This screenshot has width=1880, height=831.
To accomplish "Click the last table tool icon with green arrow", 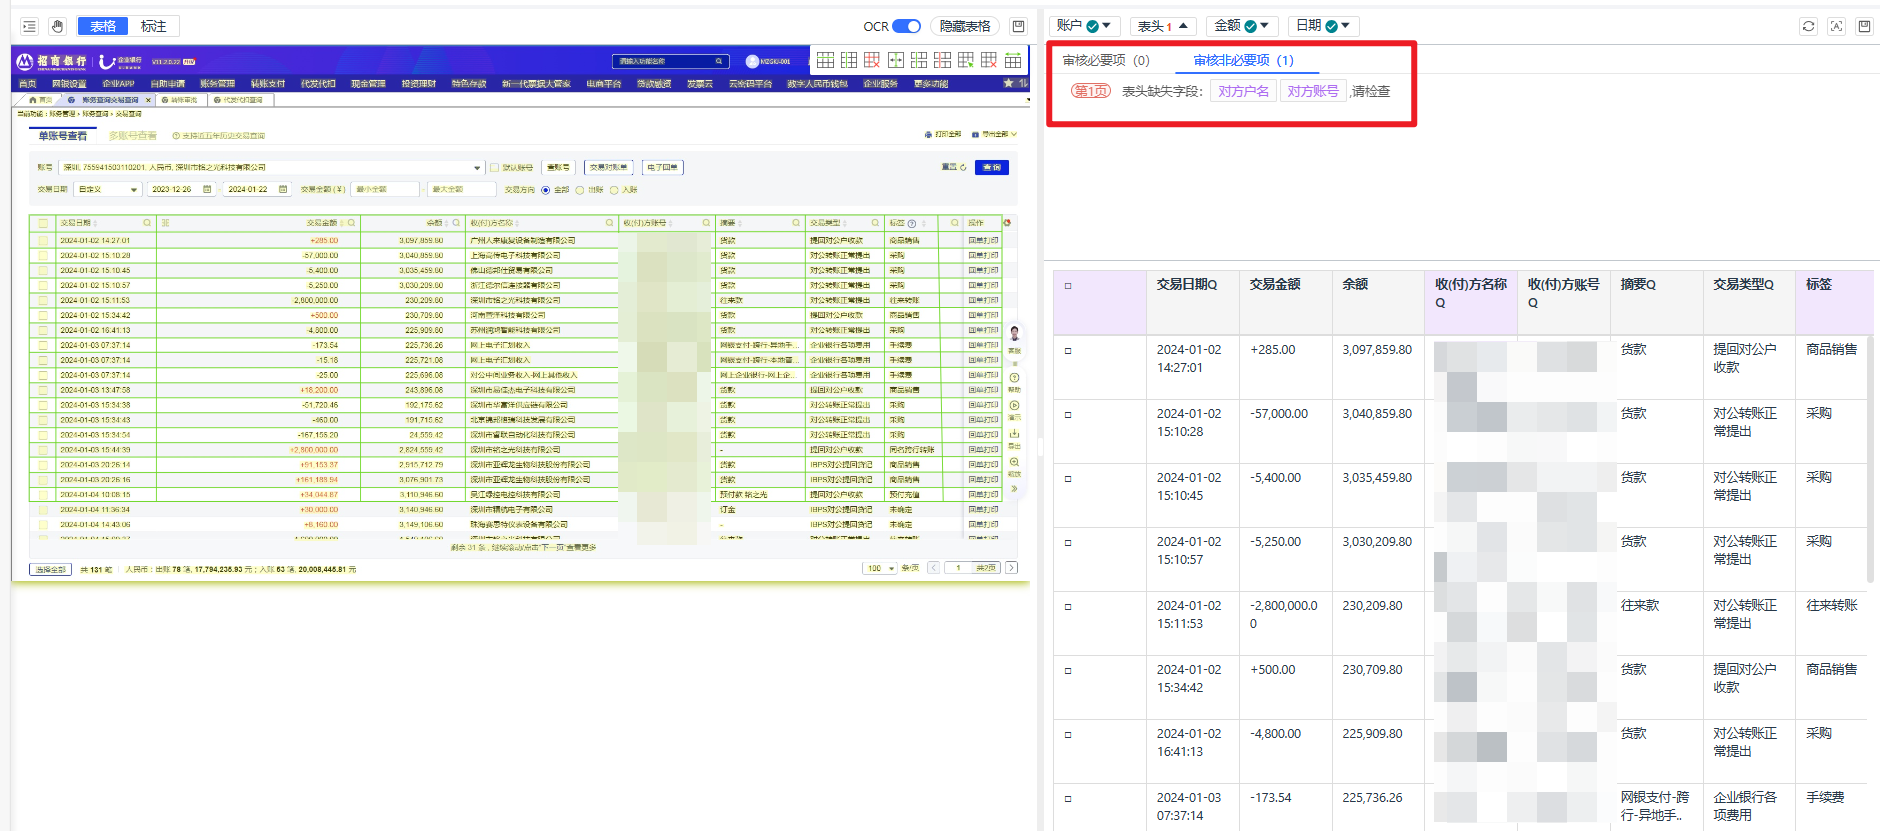I will tap(1013, 61).
